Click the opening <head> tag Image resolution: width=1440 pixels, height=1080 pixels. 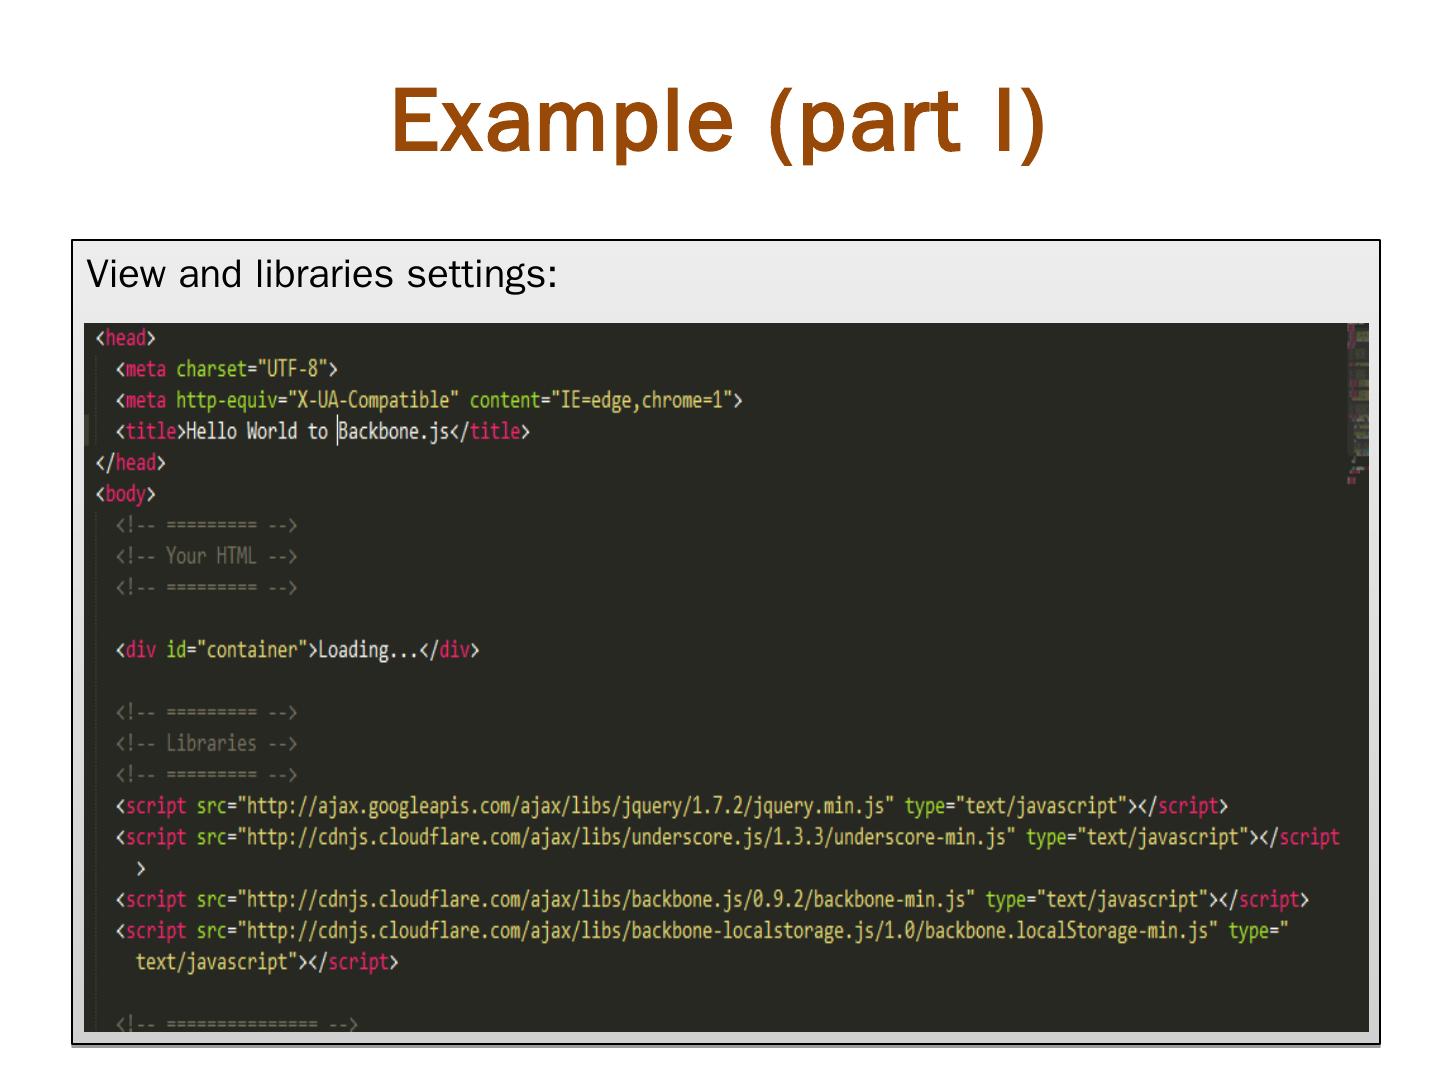tap(125, 338)
